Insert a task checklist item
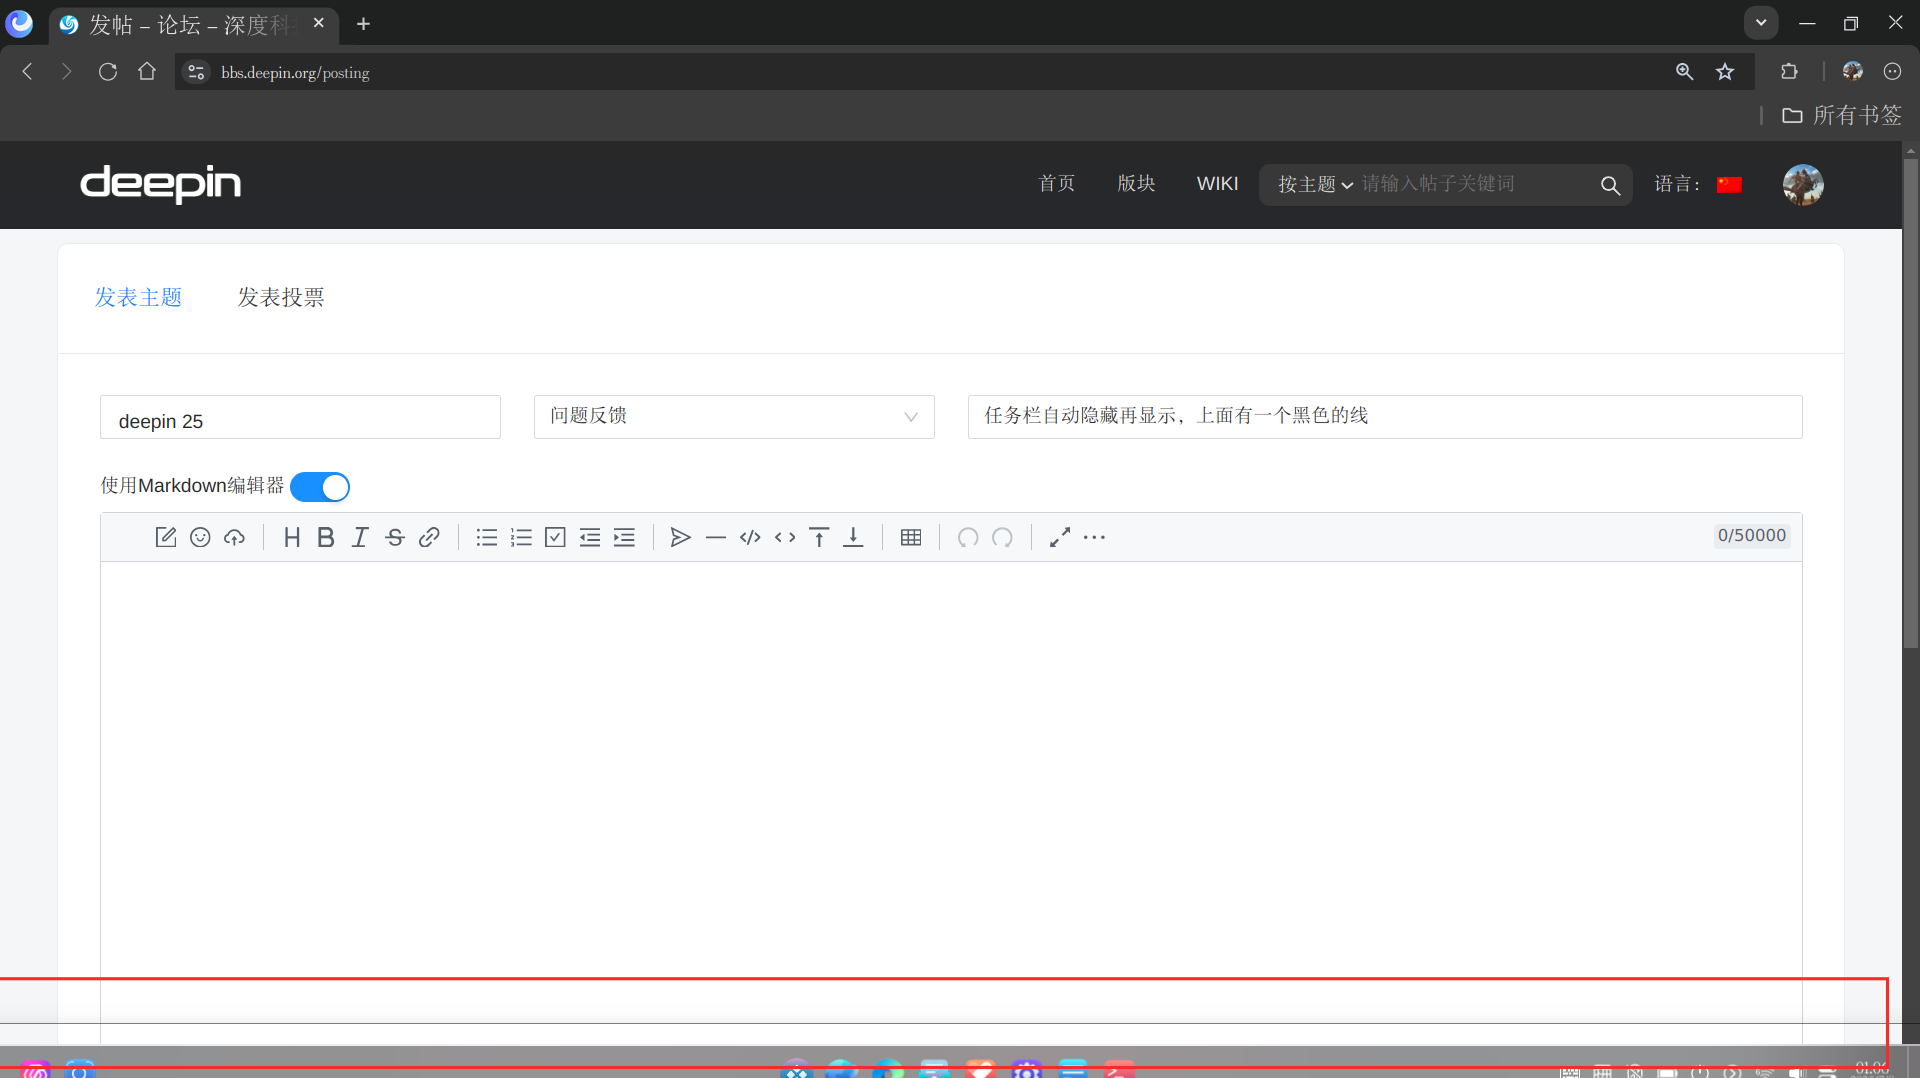The image size is (1920, 1078). [x=555, y=537]
